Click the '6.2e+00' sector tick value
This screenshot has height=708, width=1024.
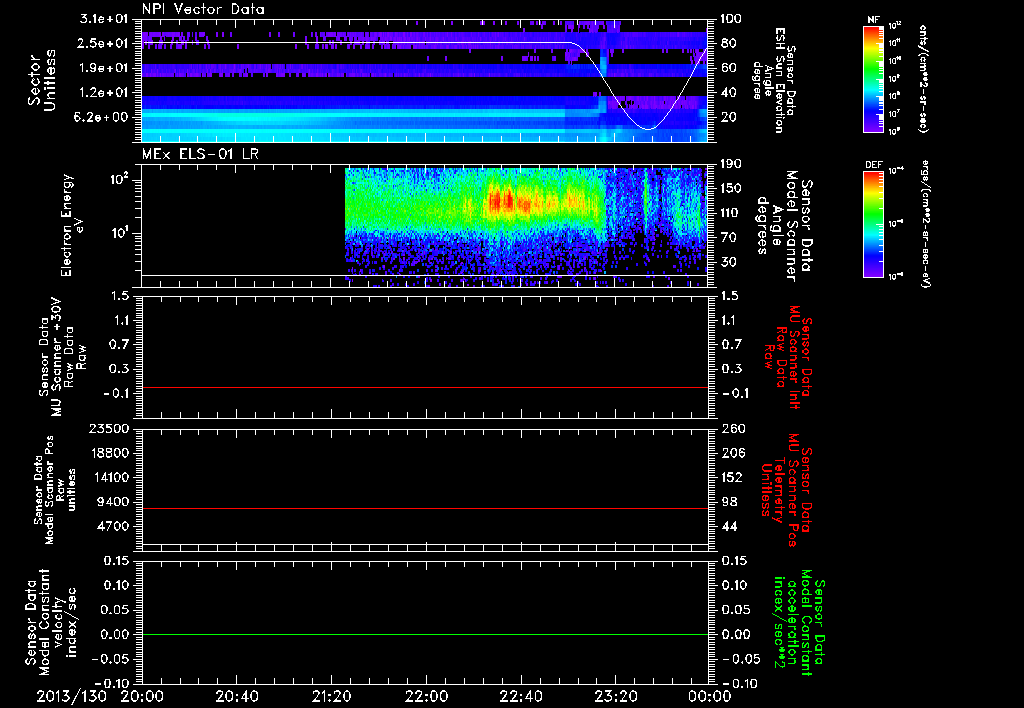pos(103,118)
